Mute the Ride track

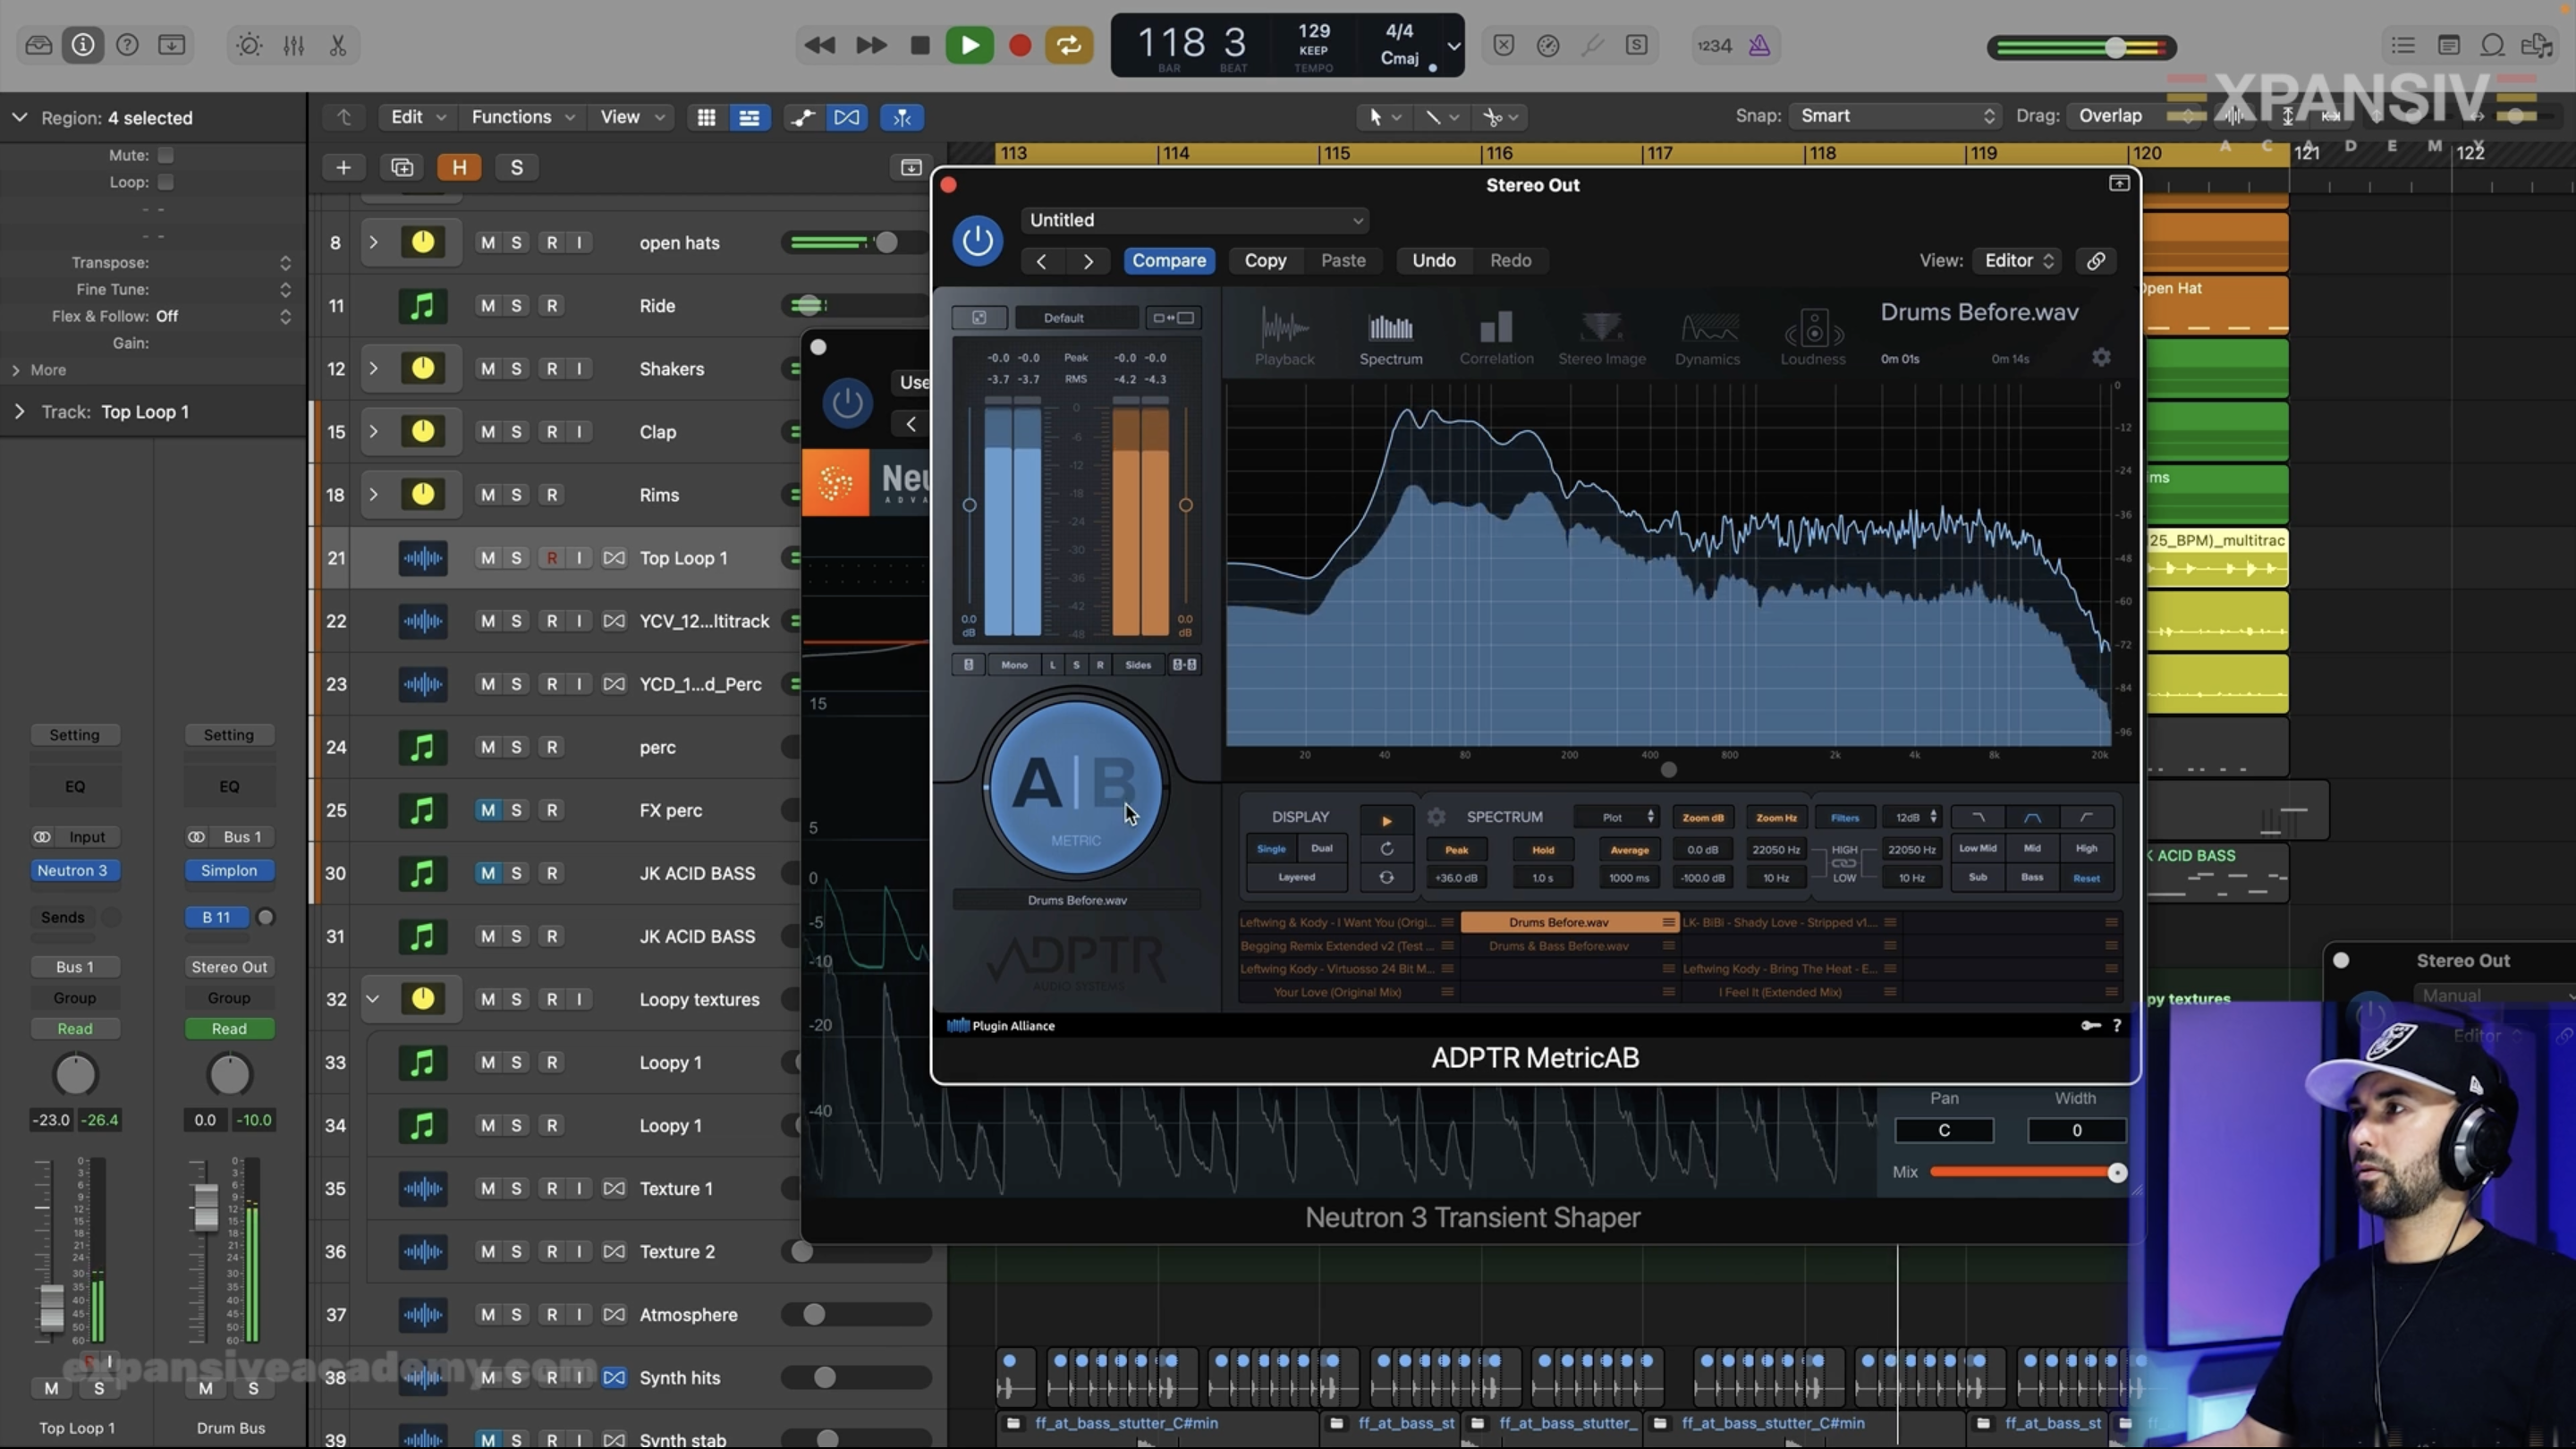[x=488, y=306]
